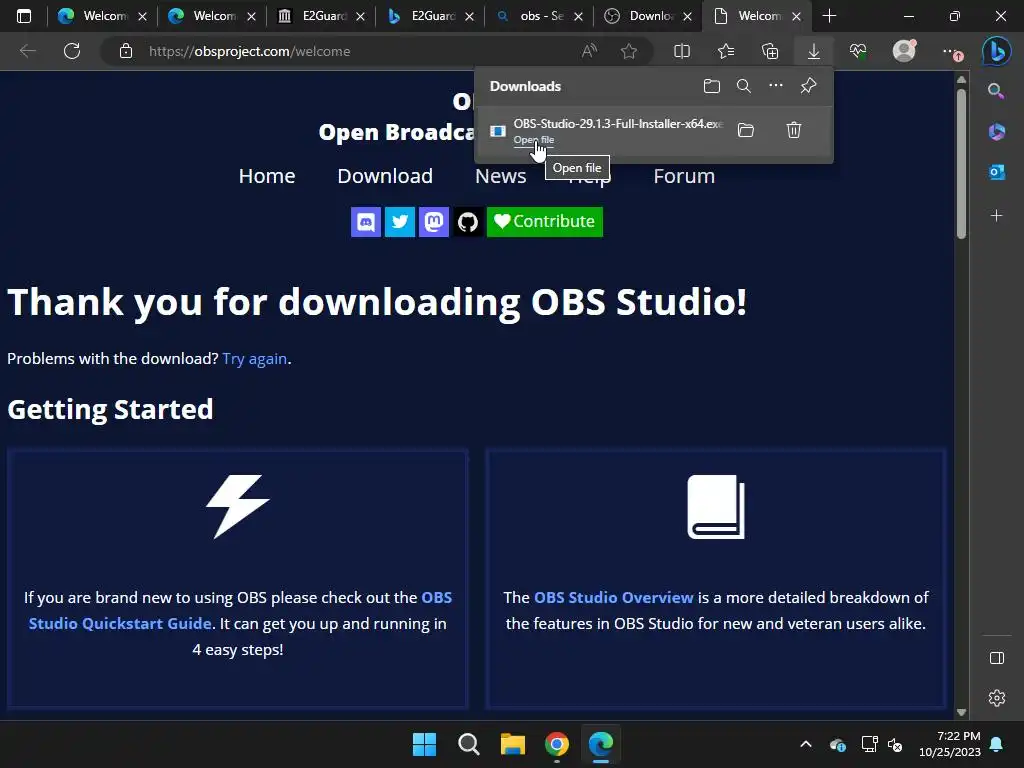Click the page vertical scrollbar thumb
1024x768 pixels.
point(961,163)
